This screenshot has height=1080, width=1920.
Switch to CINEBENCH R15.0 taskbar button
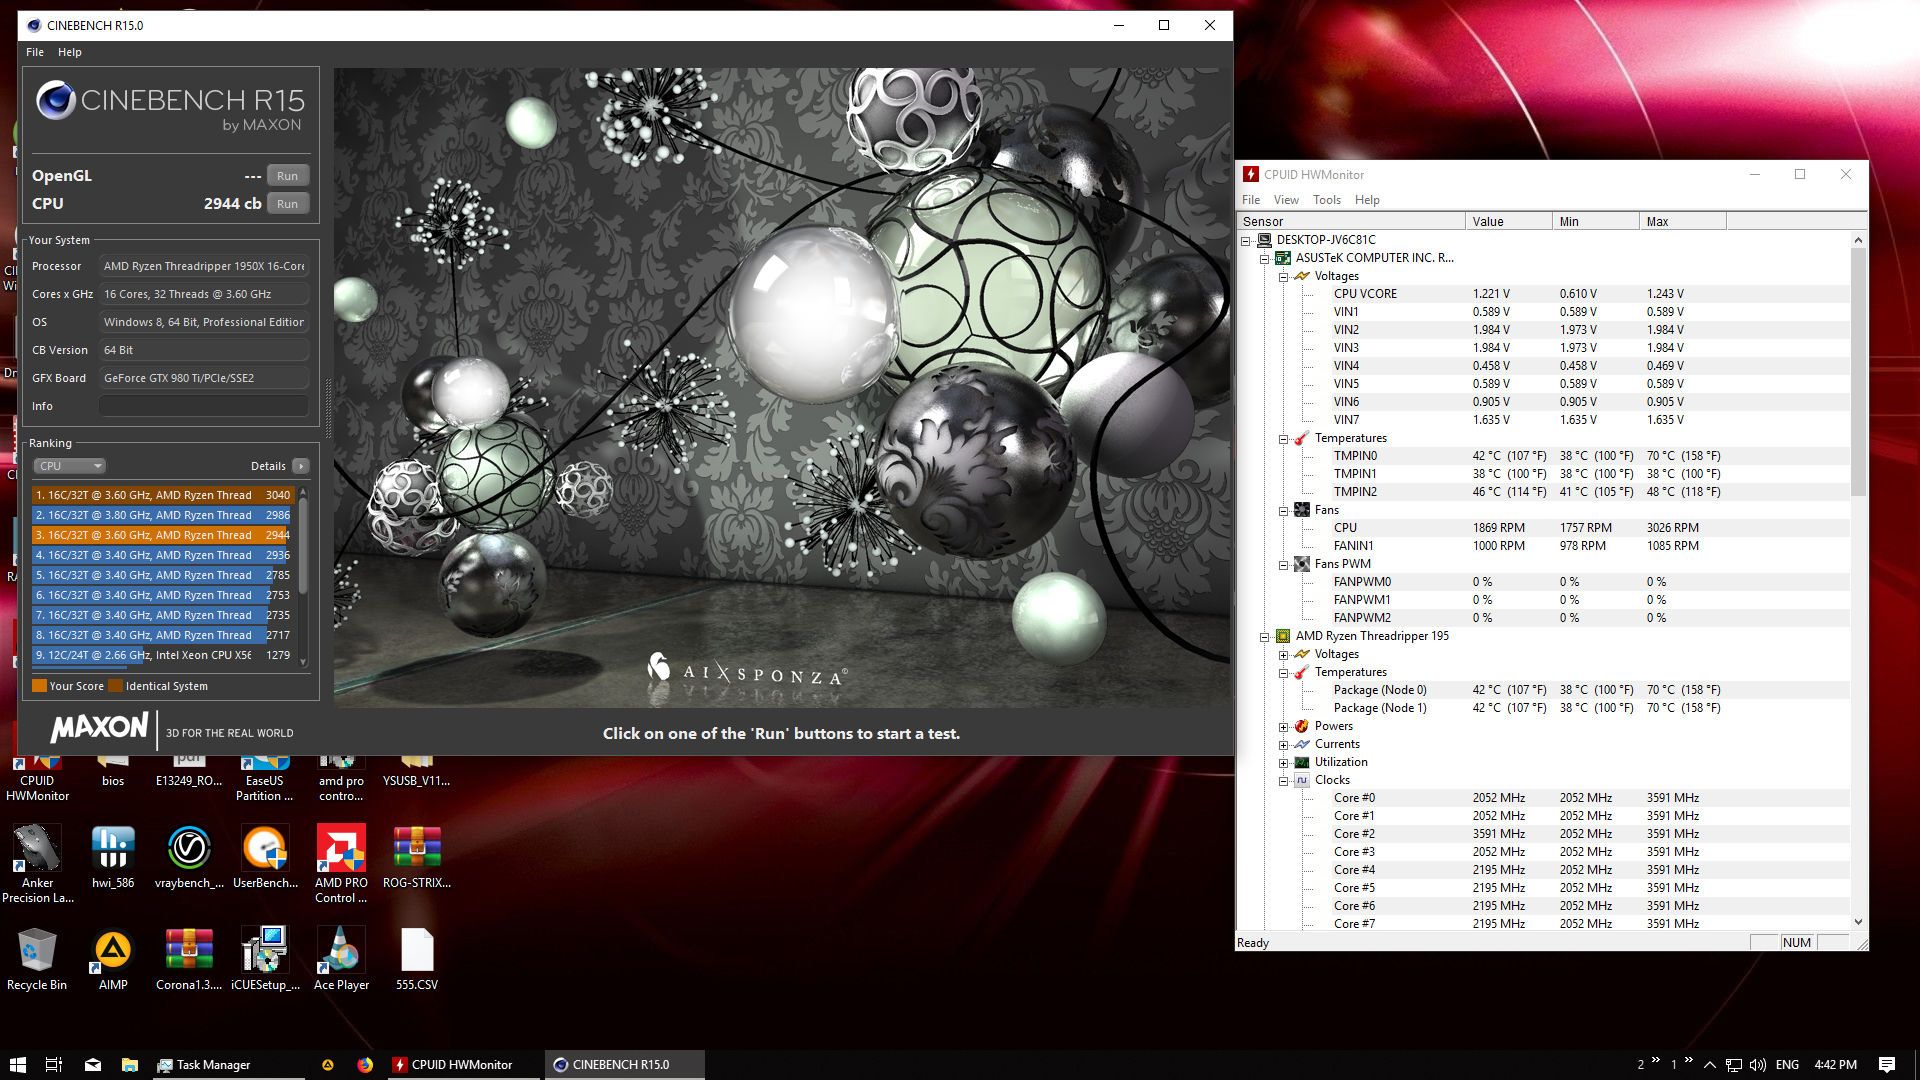click(x=625, y=1065)
